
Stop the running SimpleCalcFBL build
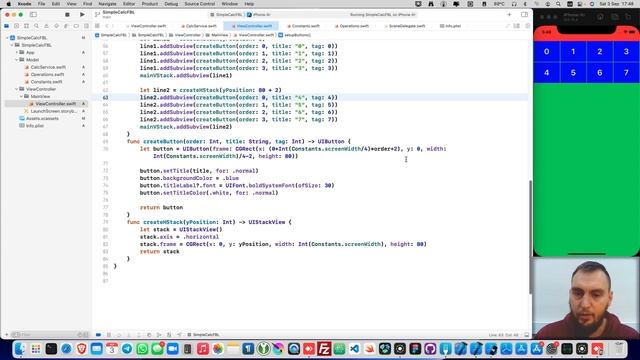(x=67, y=15)
